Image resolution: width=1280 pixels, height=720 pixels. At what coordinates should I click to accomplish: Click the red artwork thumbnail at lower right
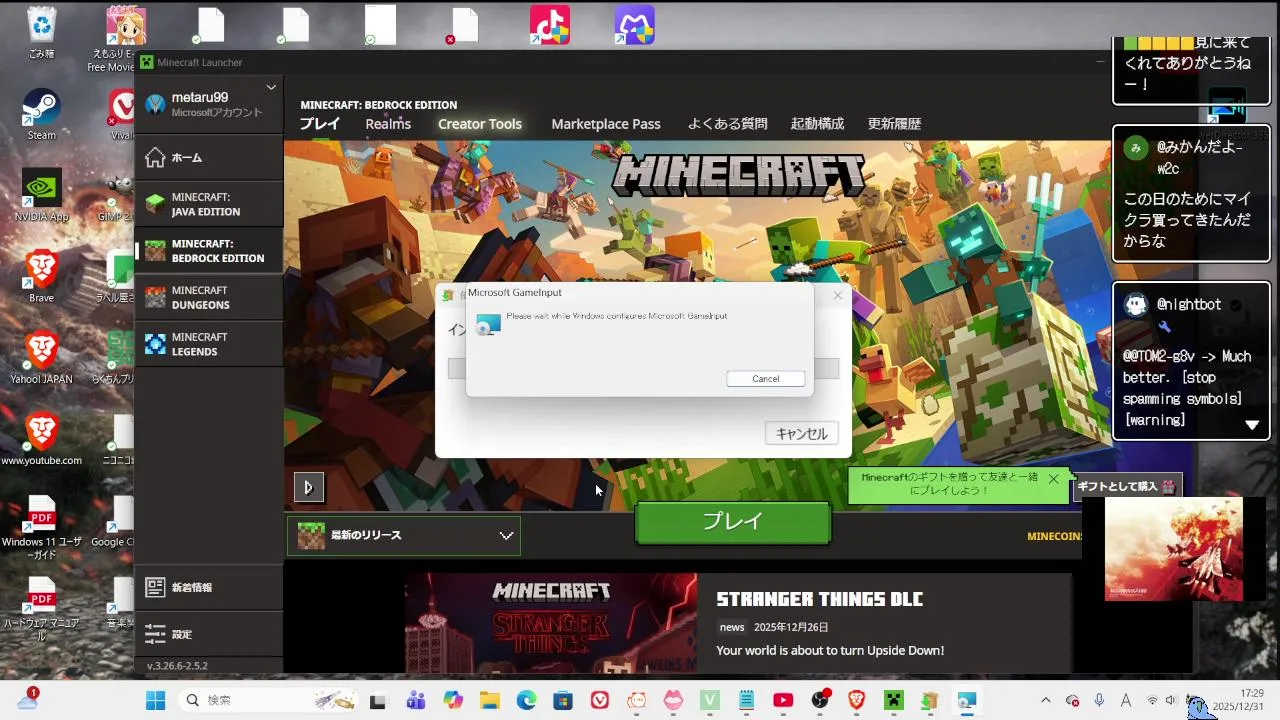click(1174, 549)
